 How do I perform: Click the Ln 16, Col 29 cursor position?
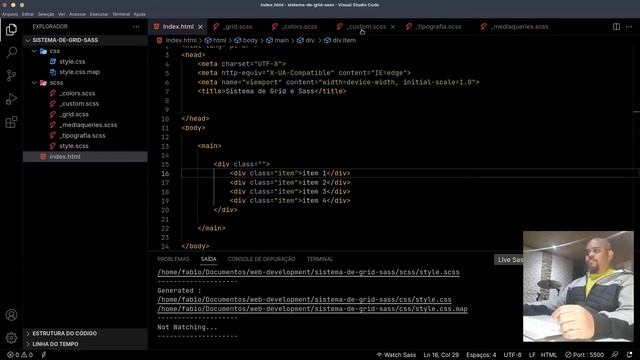pyautogui.click(x=441, y=355)
